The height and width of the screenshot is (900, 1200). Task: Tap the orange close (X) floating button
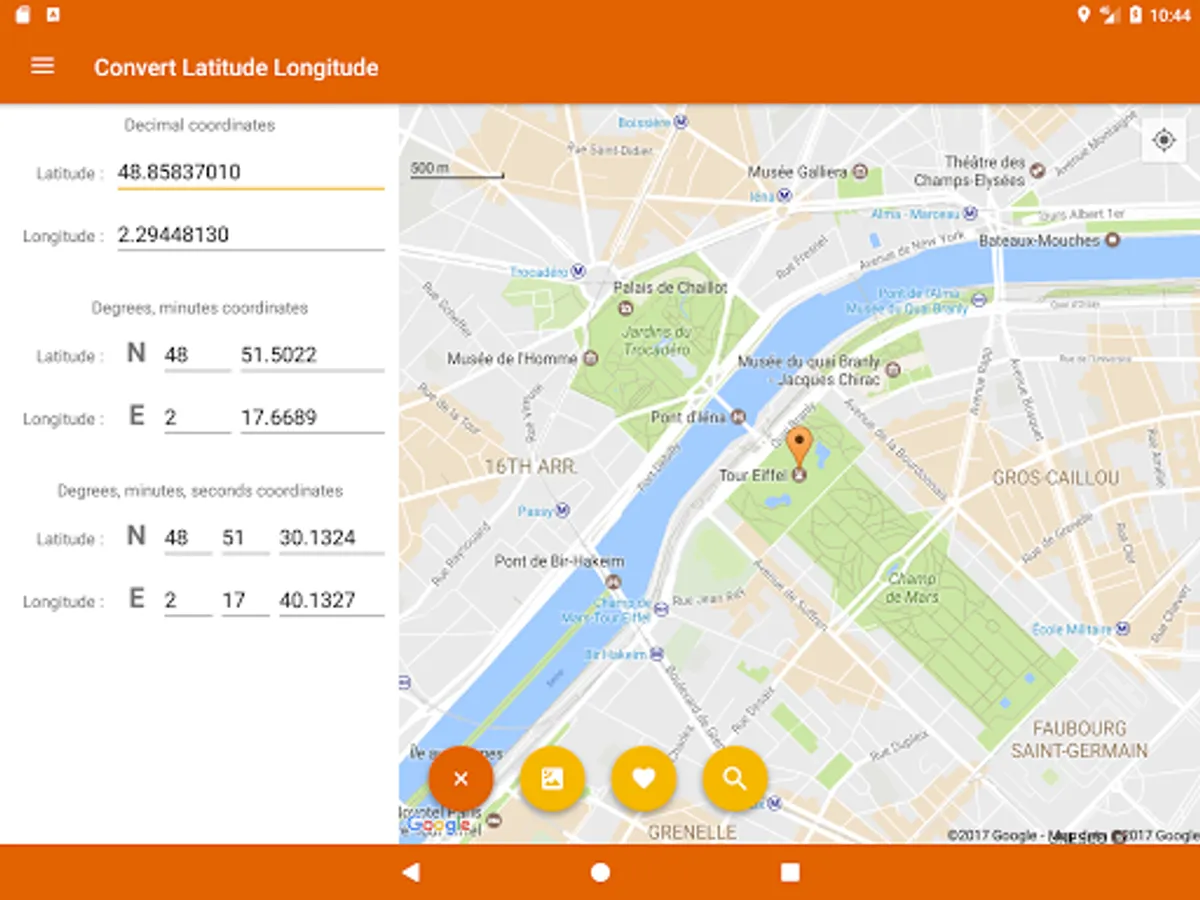pos(460,778)
